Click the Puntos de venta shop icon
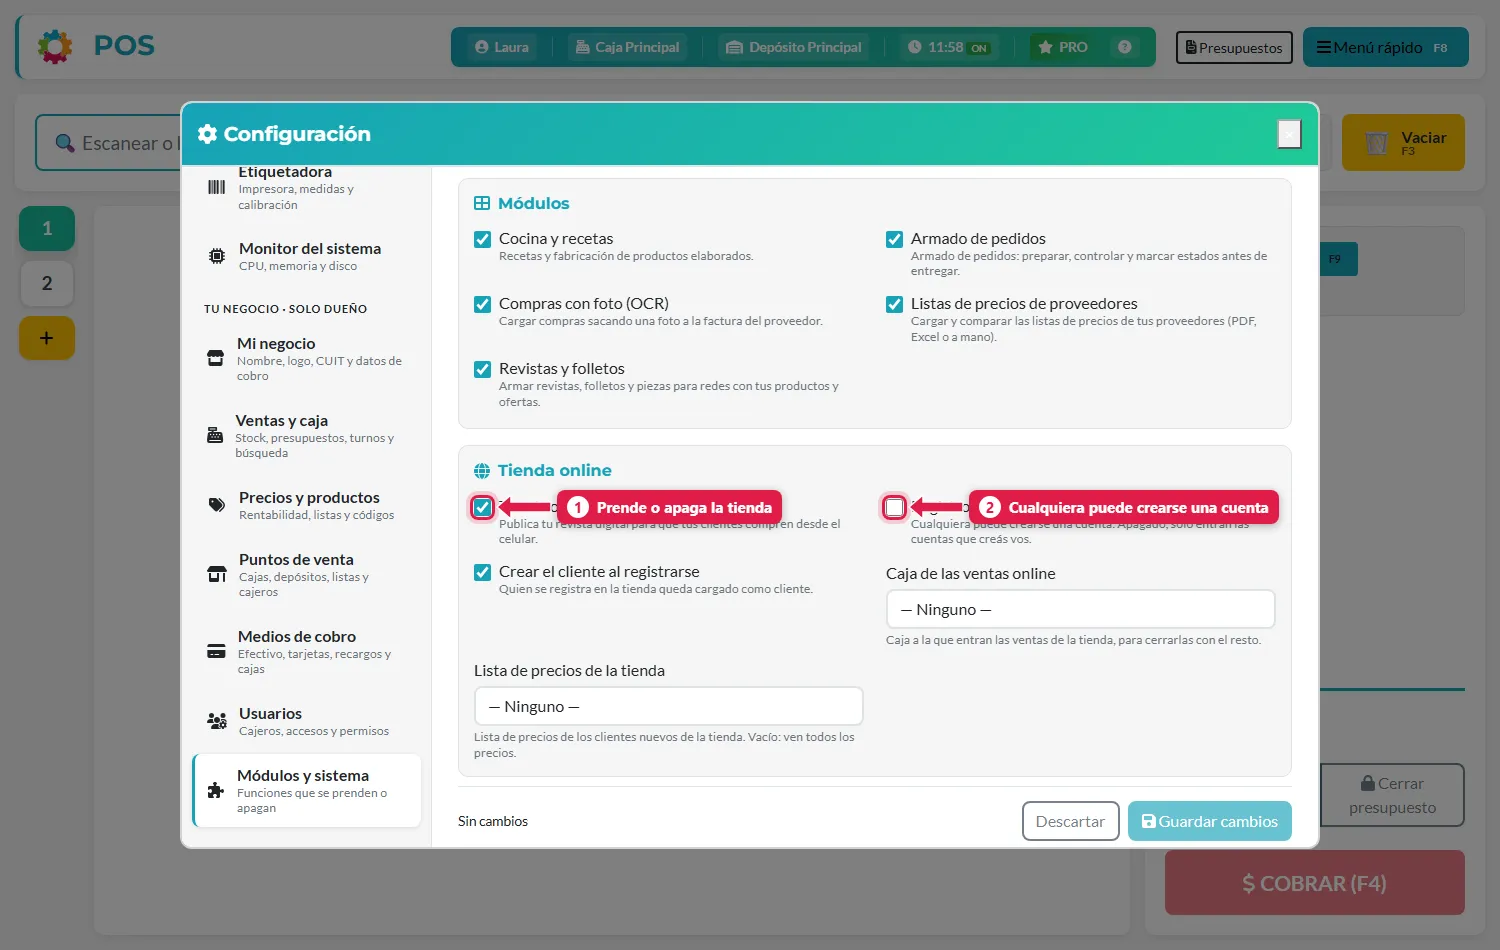Image resolution: width=1500 pixels, height=950 pixels. tap(217, 574)
